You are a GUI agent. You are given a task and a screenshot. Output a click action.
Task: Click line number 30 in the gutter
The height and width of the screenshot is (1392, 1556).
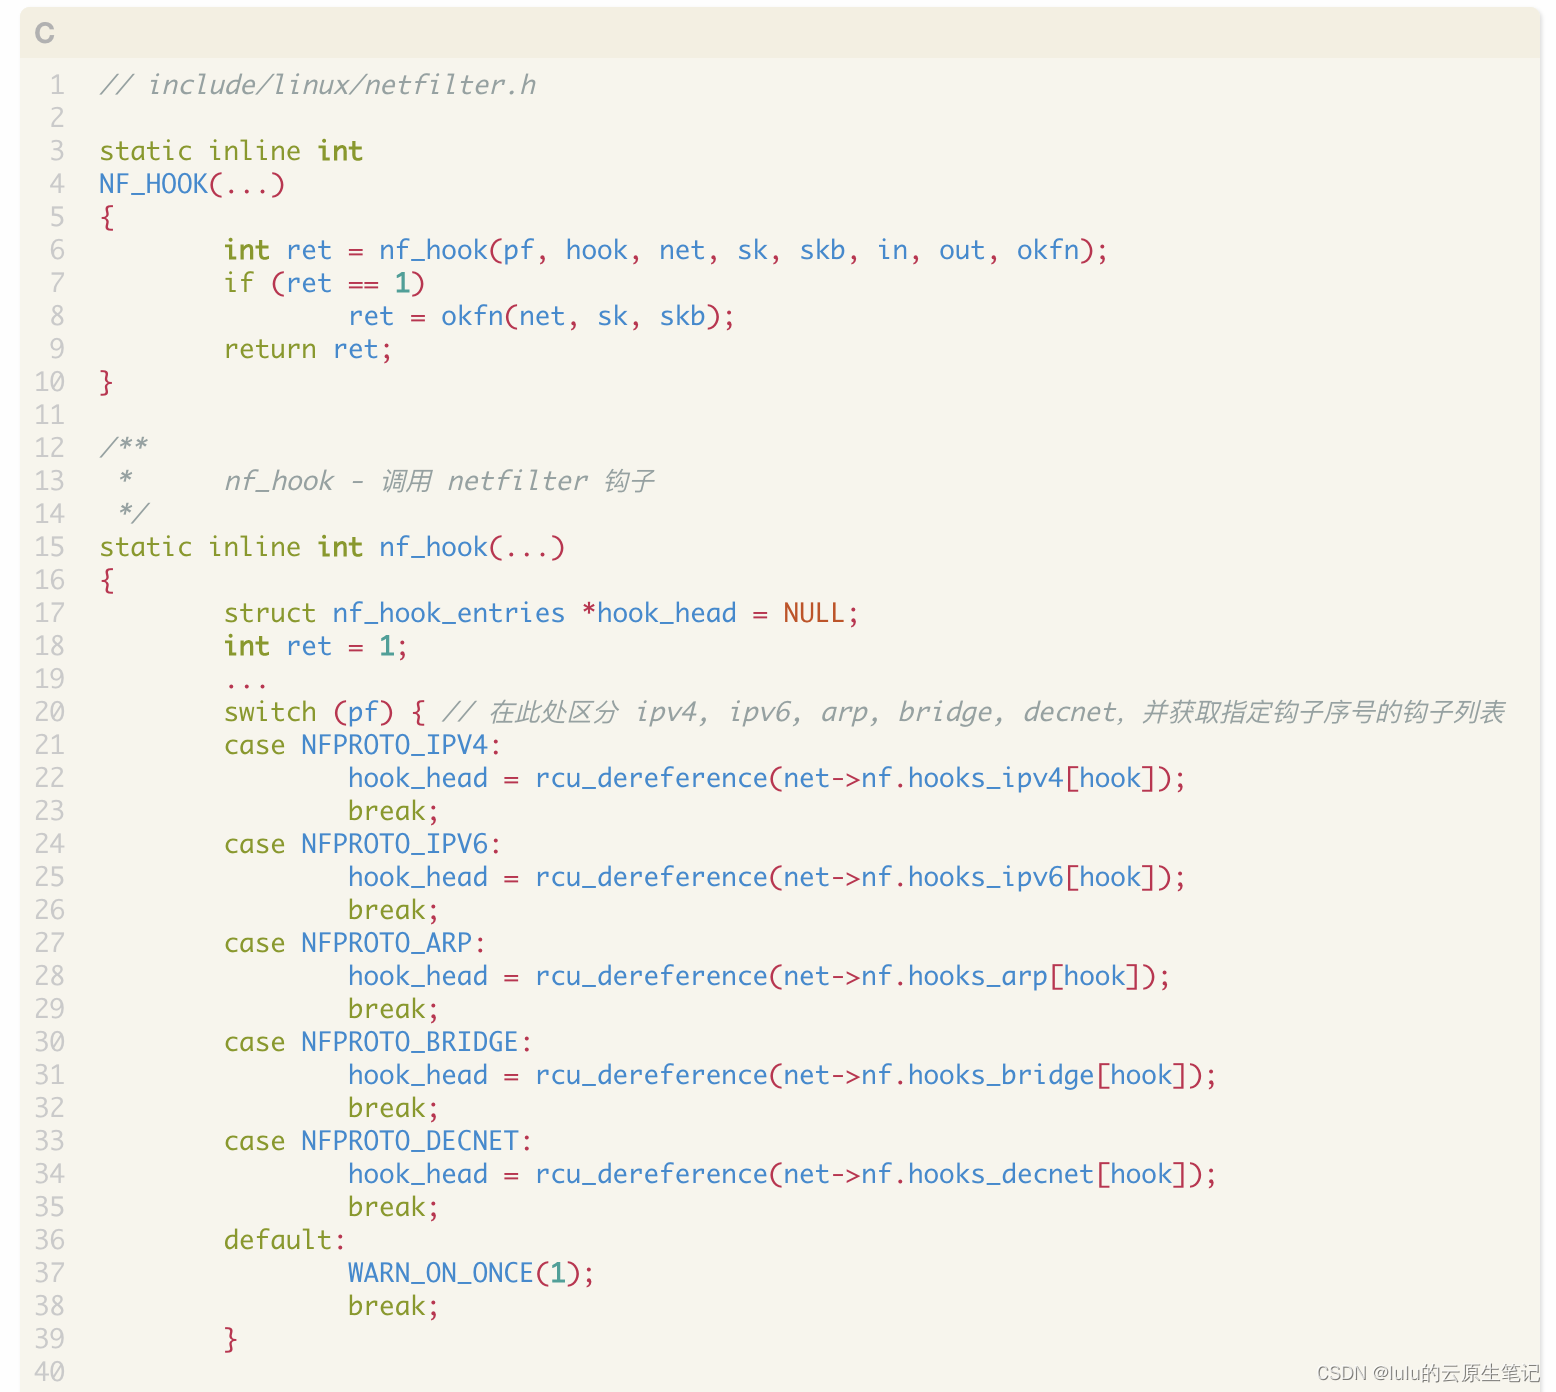[x=50, y=1042]
